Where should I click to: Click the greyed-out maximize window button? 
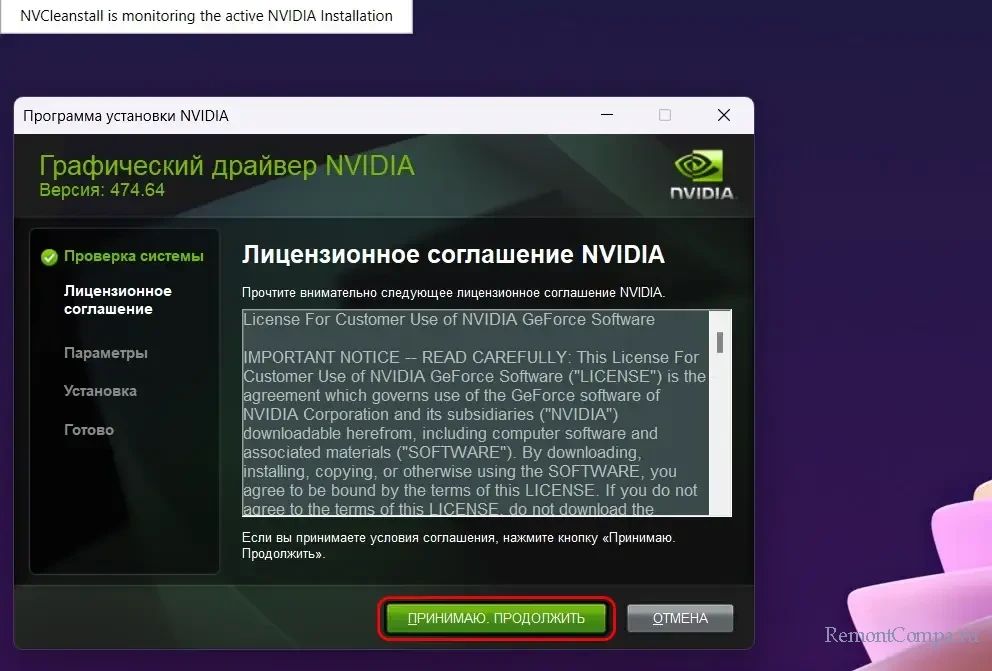pyautogui.click(x=665, y=116)
